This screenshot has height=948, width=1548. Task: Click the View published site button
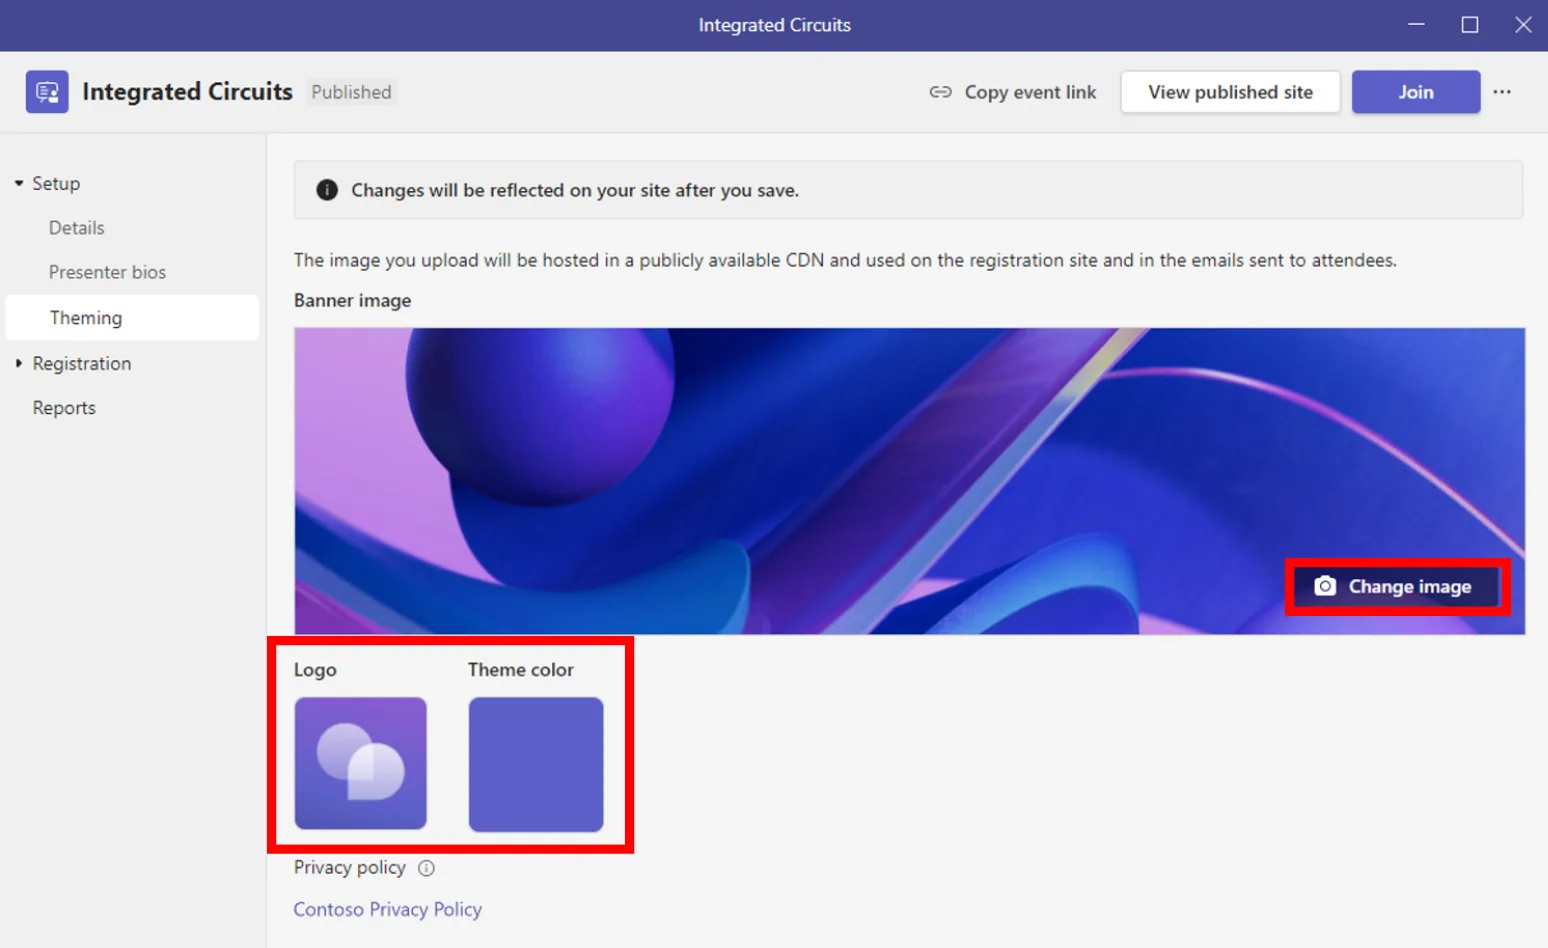coord(1230,92)
